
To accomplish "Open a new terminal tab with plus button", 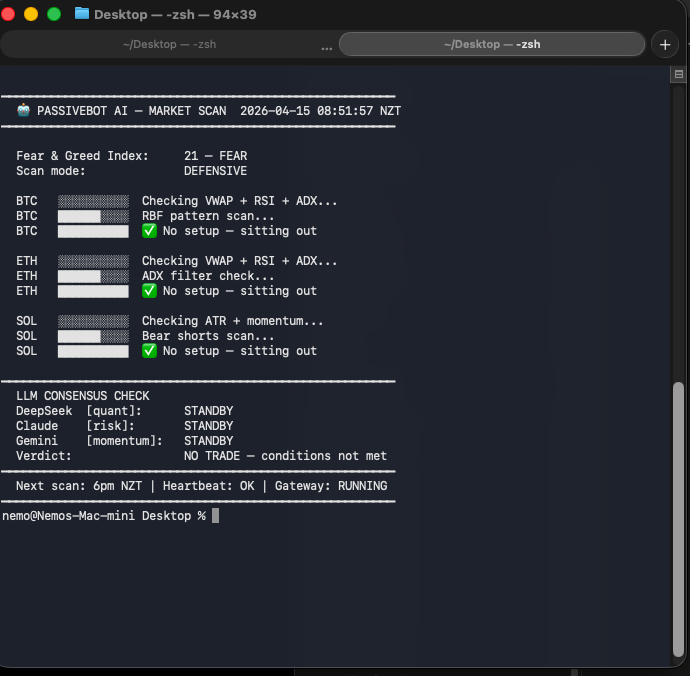I will (665, 44).
